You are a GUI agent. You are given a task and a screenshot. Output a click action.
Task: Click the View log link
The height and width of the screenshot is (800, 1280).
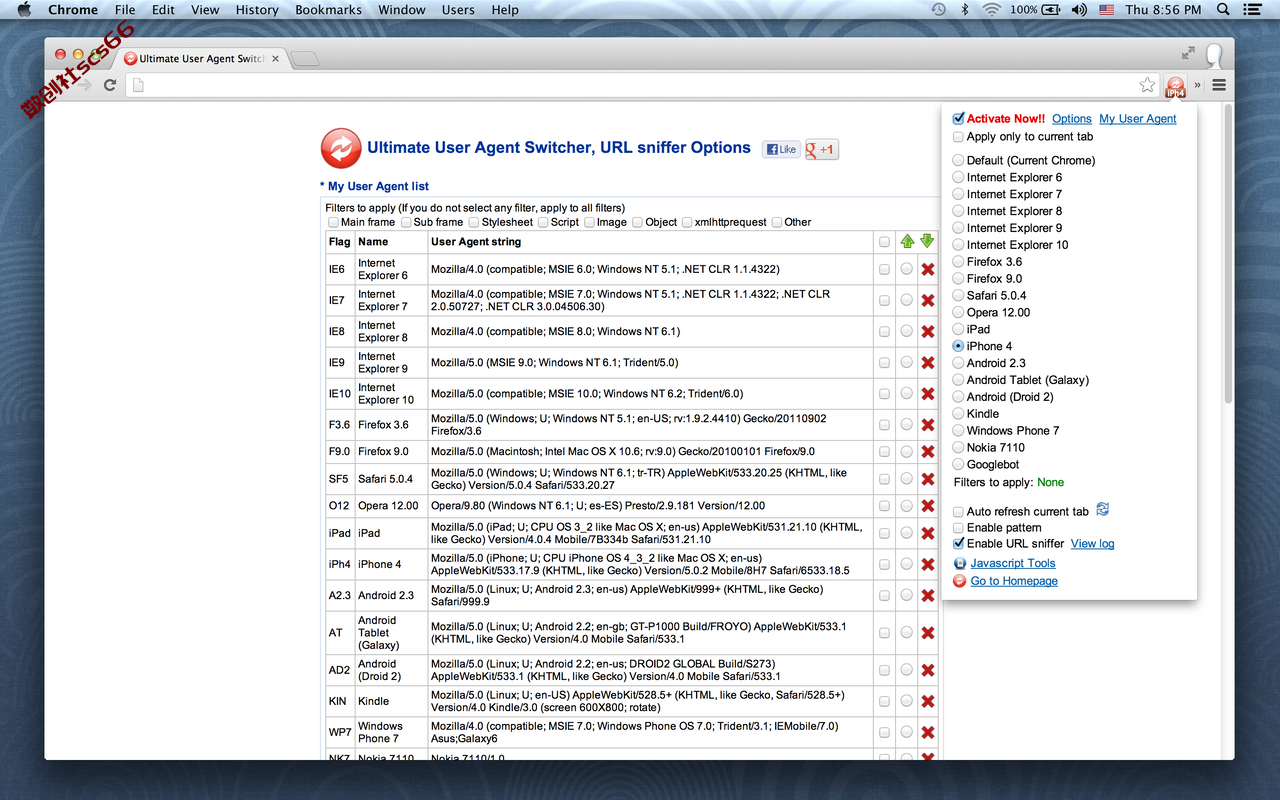coord(1092,544)
